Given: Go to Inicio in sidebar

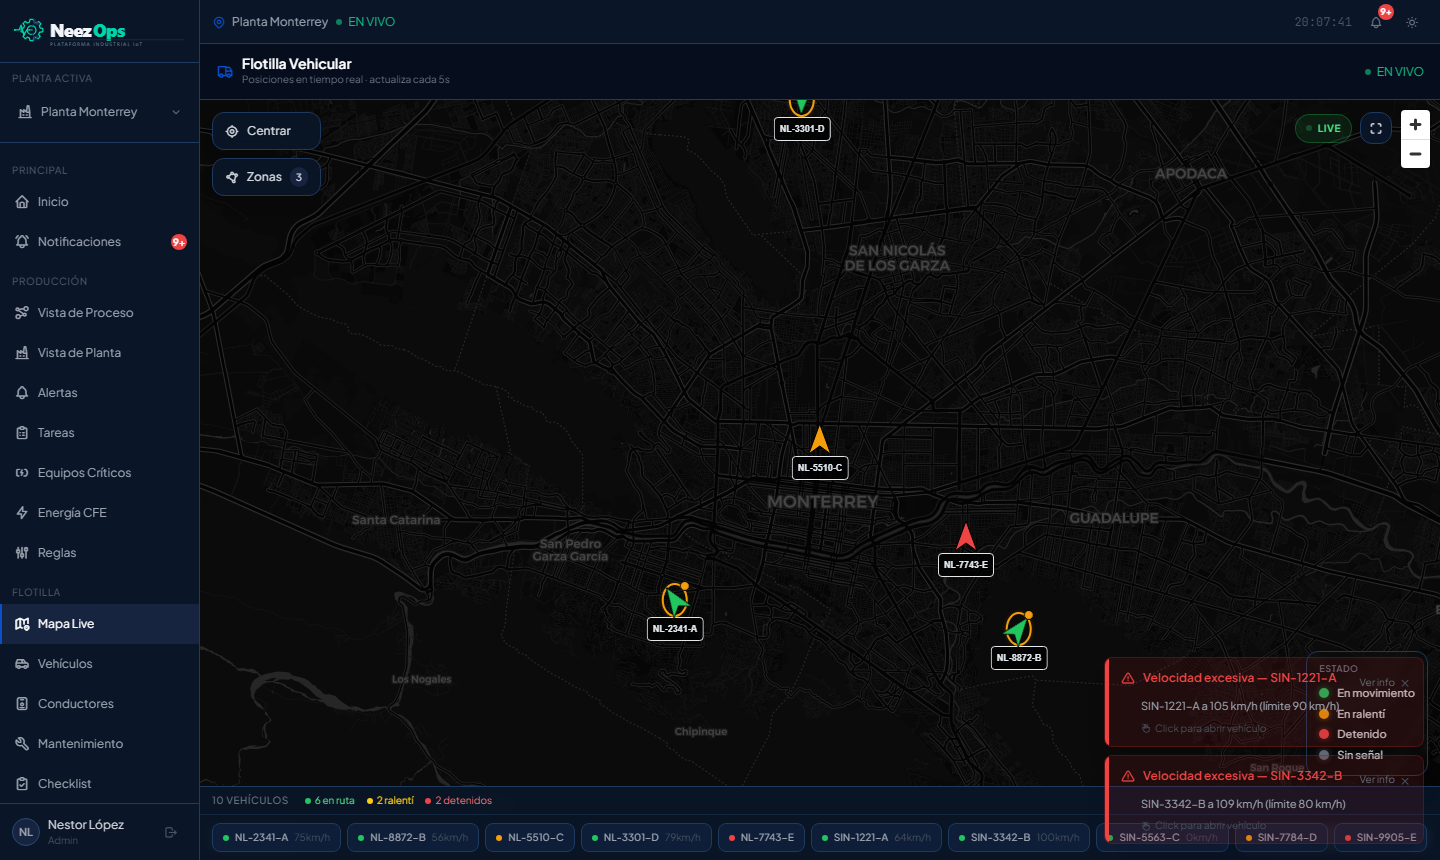Looking at the screenshot, I should pos(99,202).
